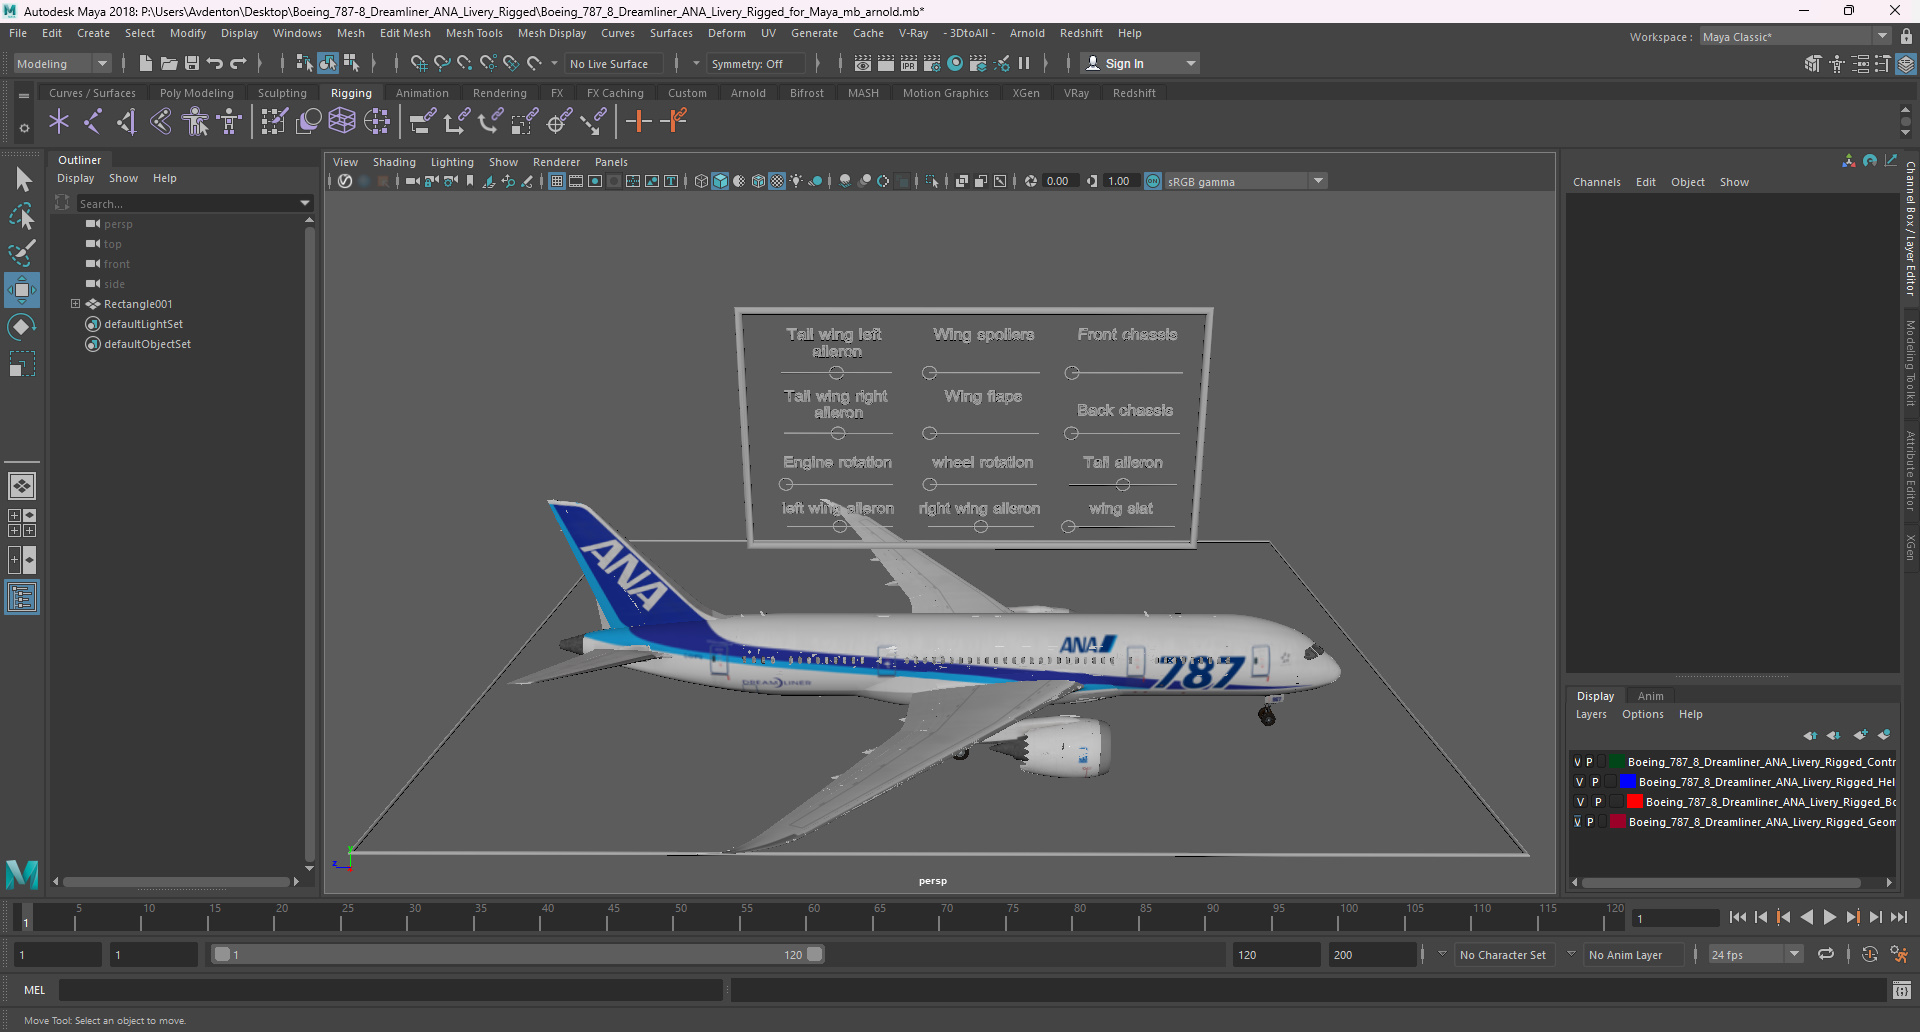Click the blue color swatch of Hel layer
This screenshot has width=1920, height=1032.
1627,781
